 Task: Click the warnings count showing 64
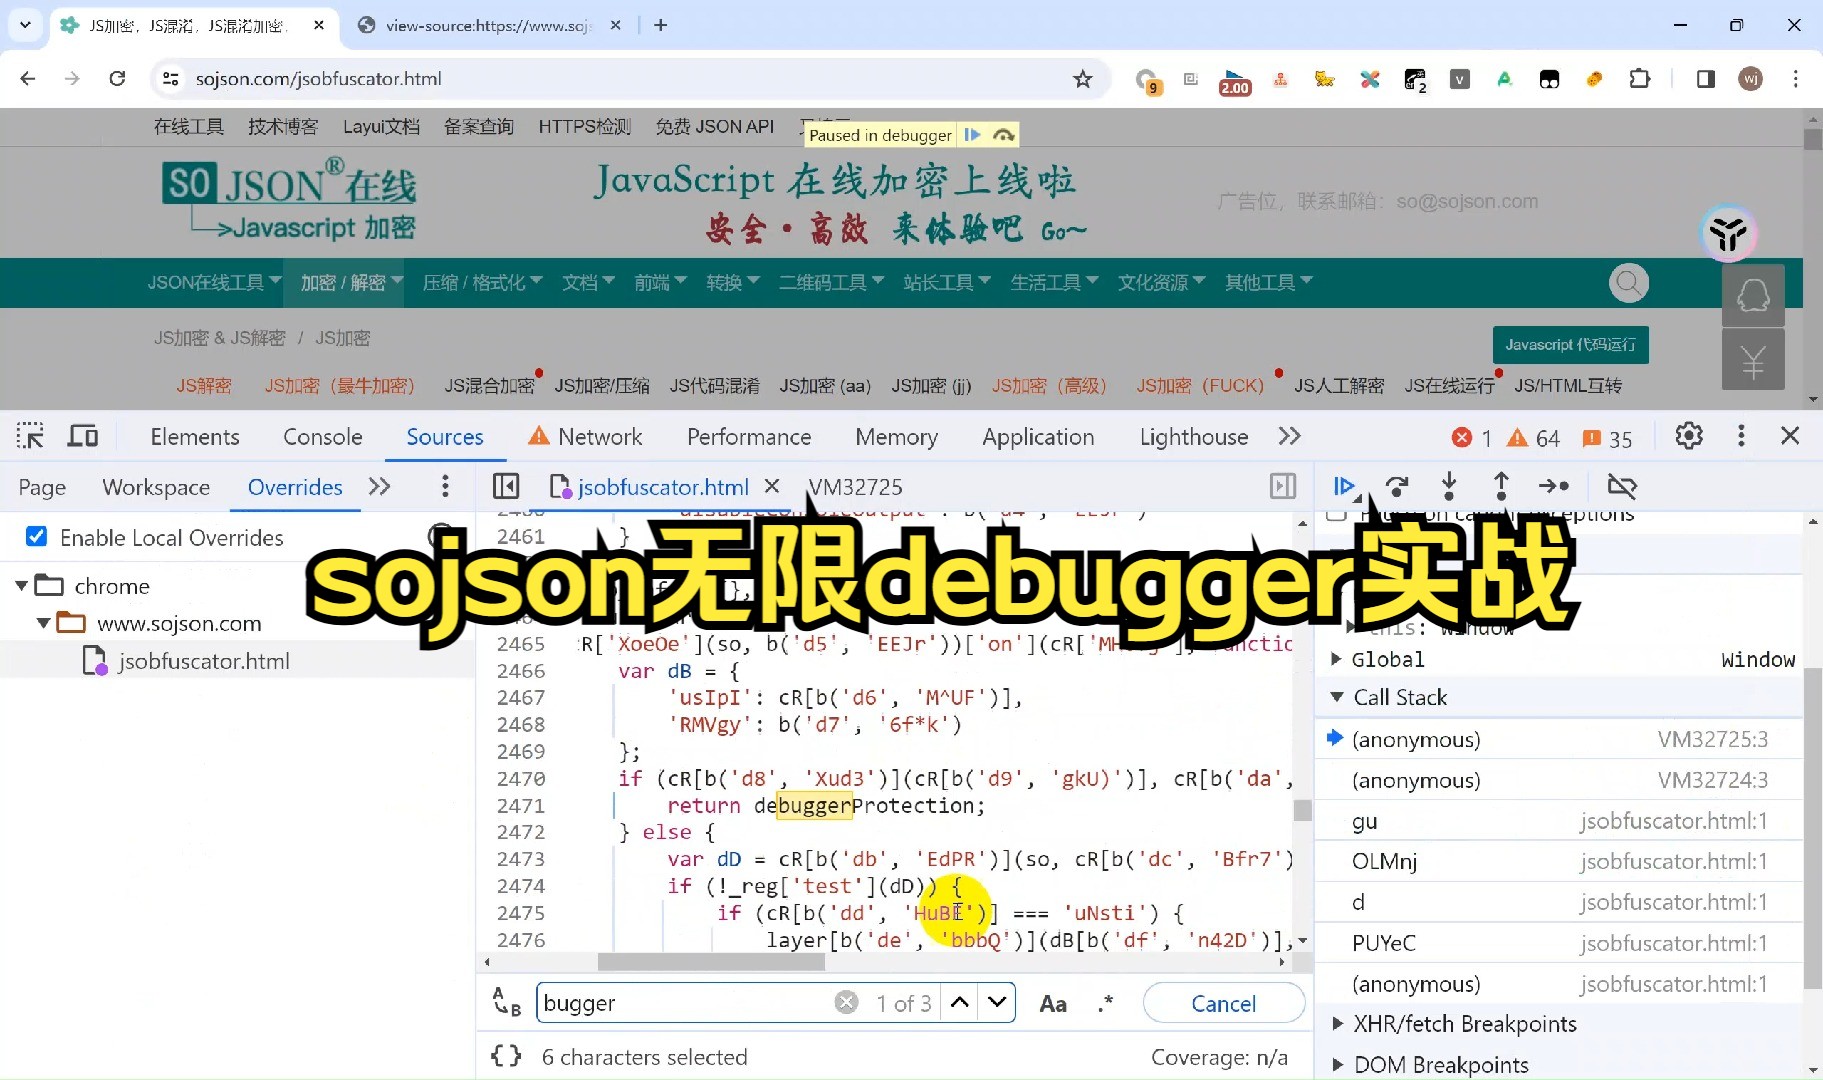coord(1534,438)
